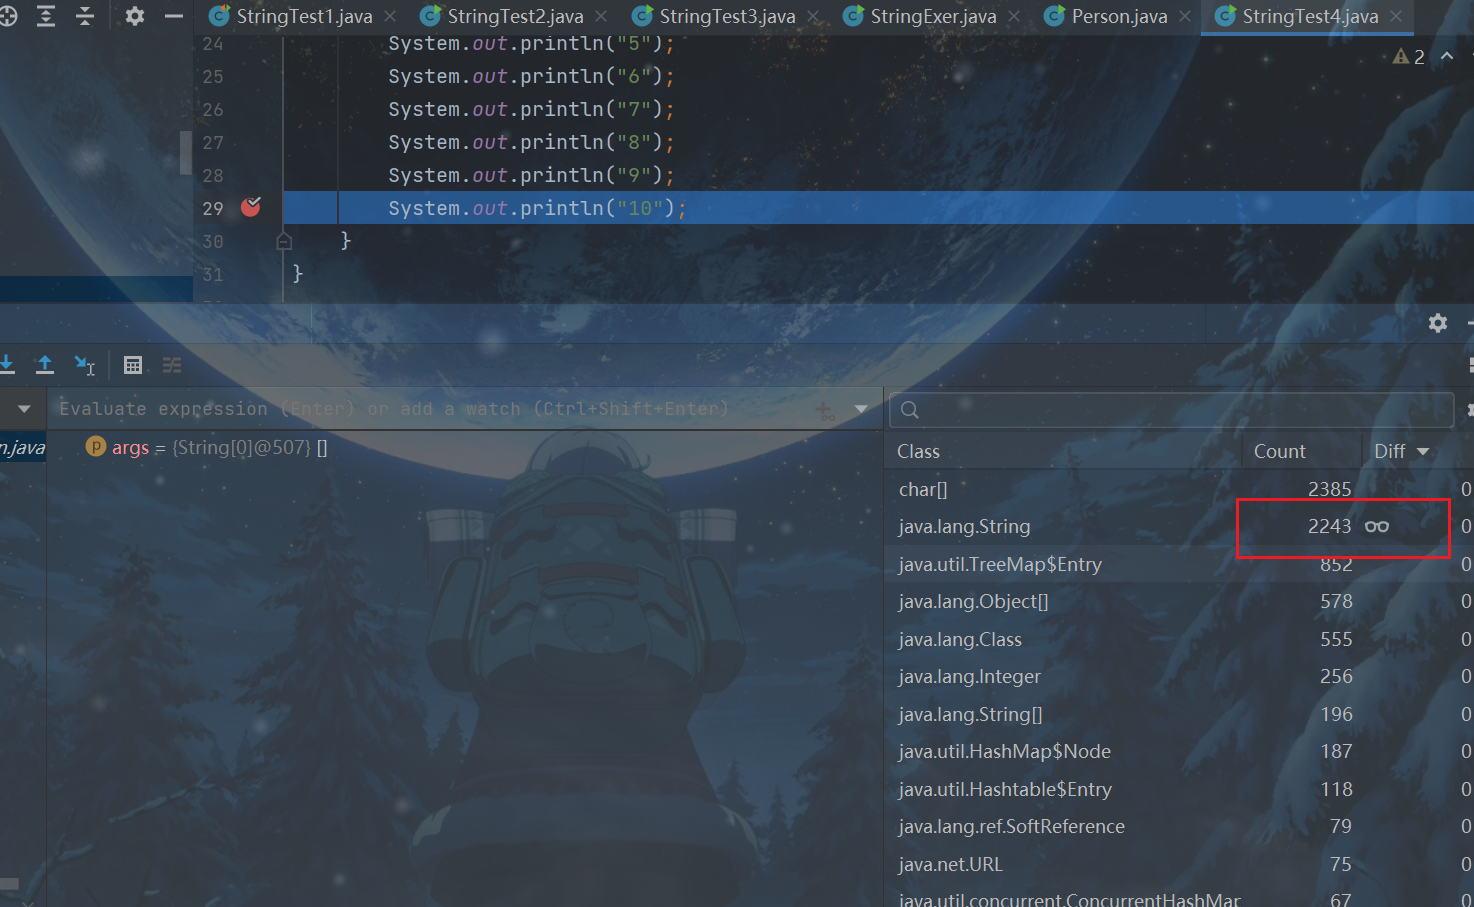Click the Expand All icon in project toolbar
This screenshot has width=1474, height=907.
tap(46, 16)
